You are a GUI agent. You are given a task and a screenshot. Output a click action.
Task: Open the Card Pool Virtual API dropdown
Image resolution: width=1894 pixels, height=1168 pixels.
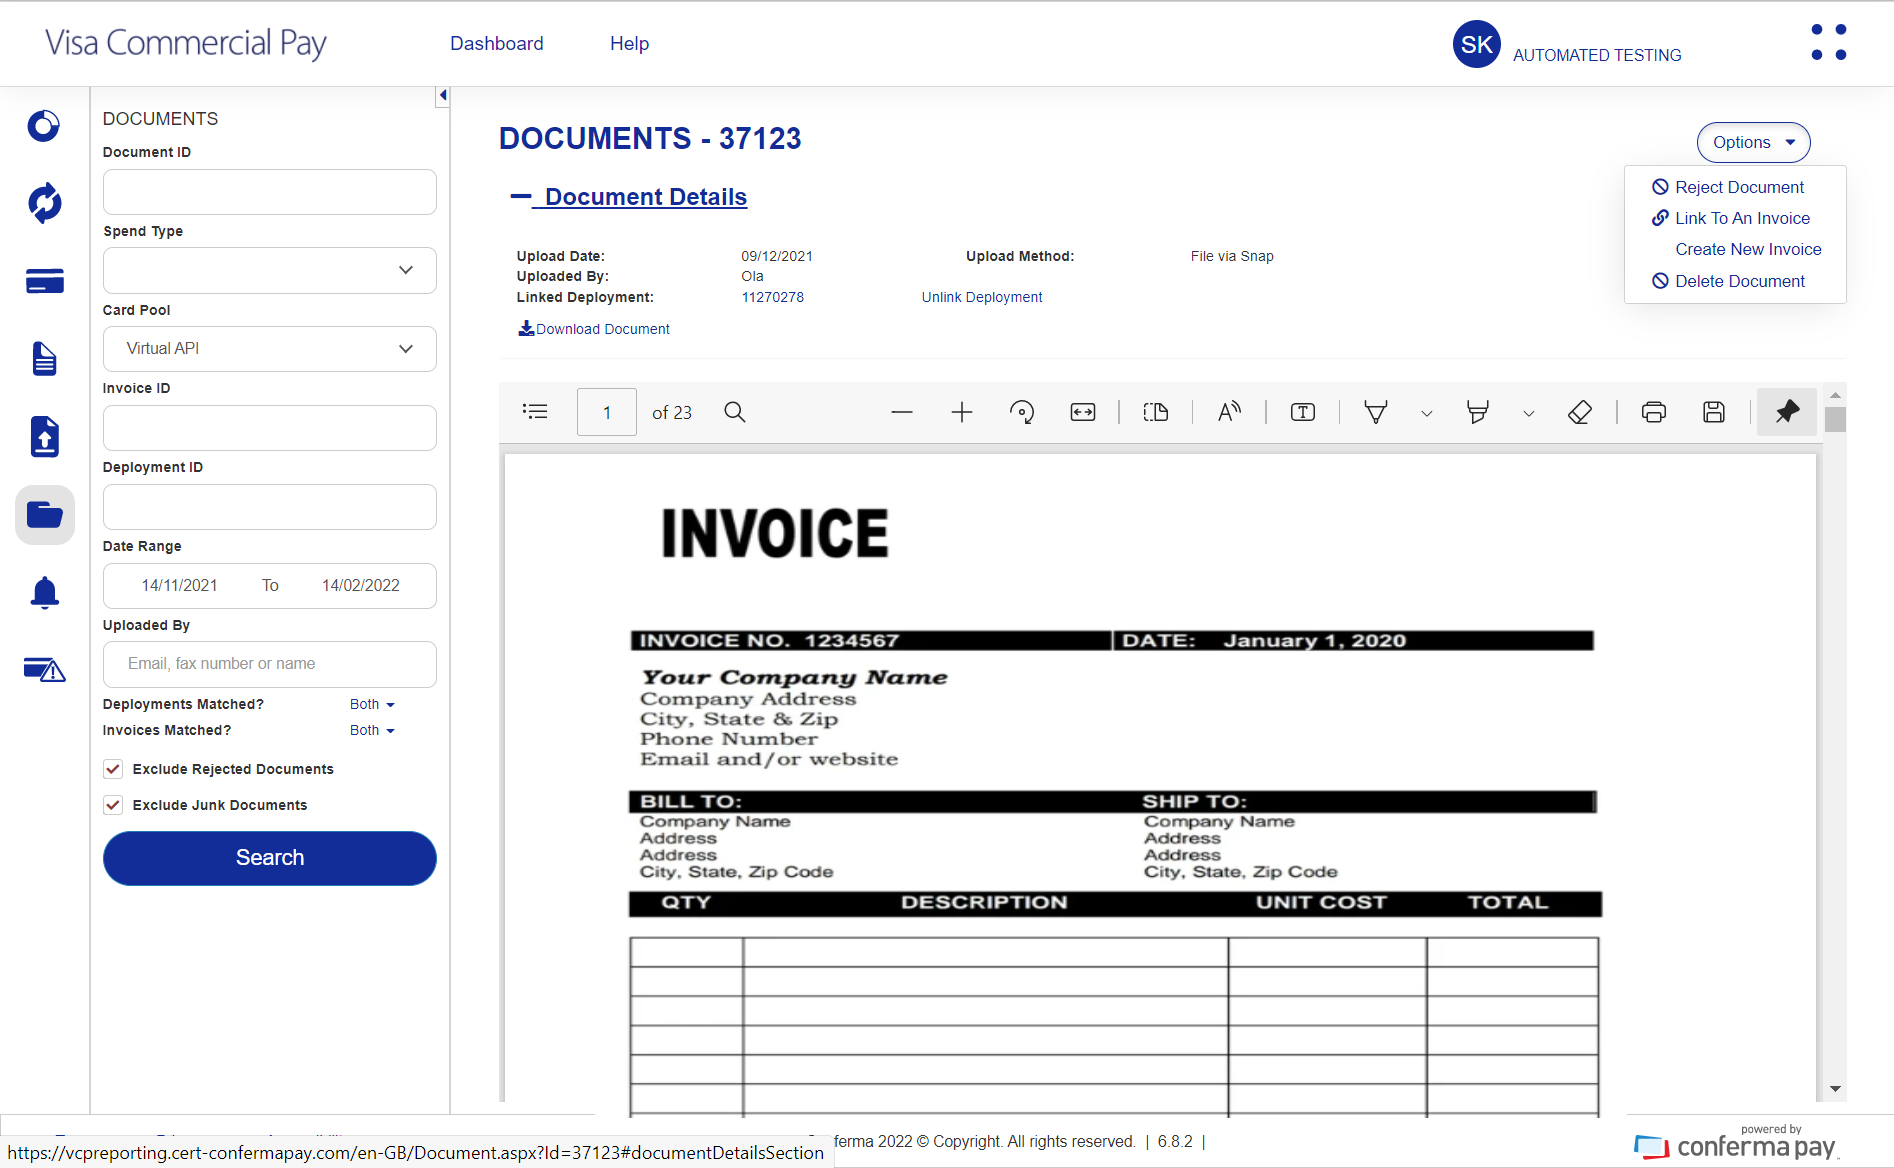point(270,349)
